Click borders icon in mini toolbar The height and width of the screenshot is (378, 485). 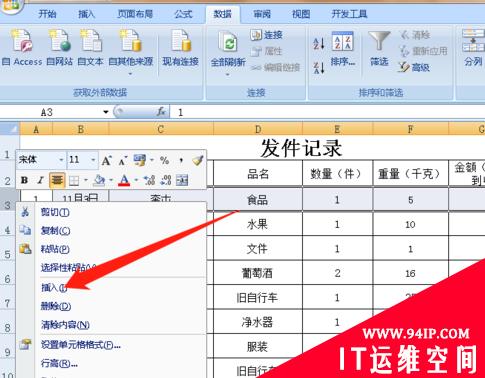pos(74,181)
